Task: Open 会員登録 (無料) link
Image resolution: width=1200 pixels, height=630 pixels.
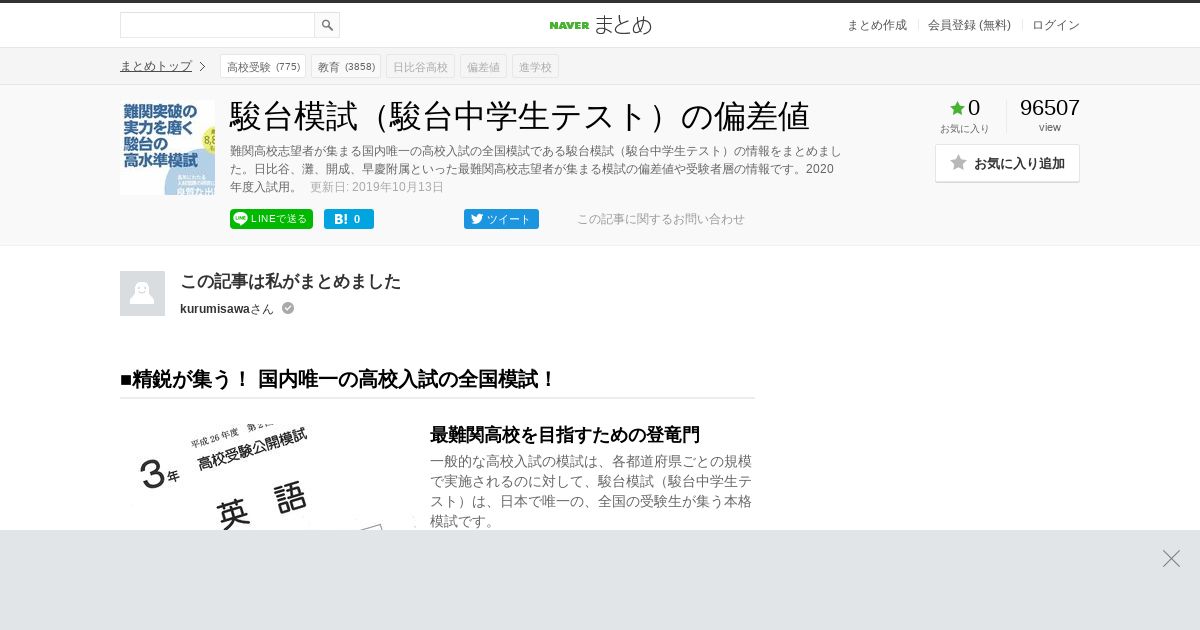Action: click(x=969, y=25)
